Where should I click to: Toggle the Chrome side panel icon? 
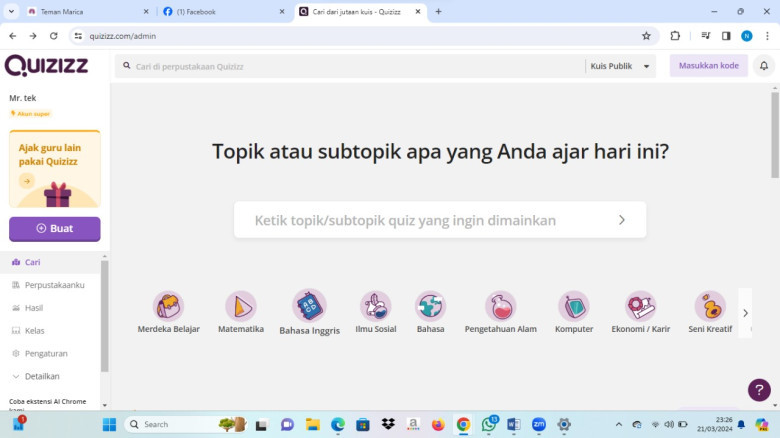[x=726, y=36]
